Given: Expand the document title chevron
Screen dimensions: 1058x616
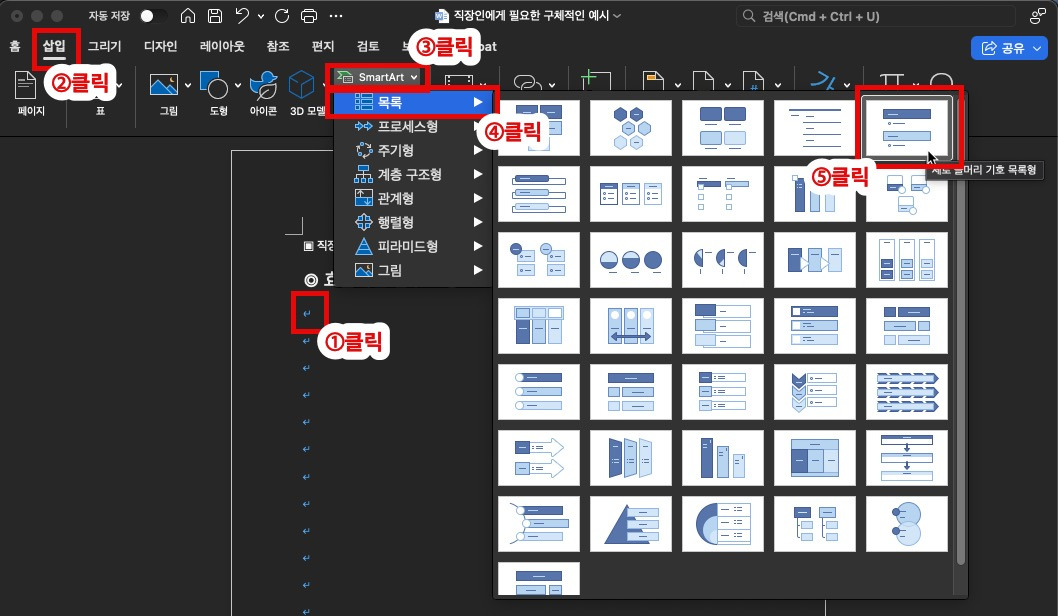Looking at the screenshot, I should pyautogui.click(x=617, y=16).
